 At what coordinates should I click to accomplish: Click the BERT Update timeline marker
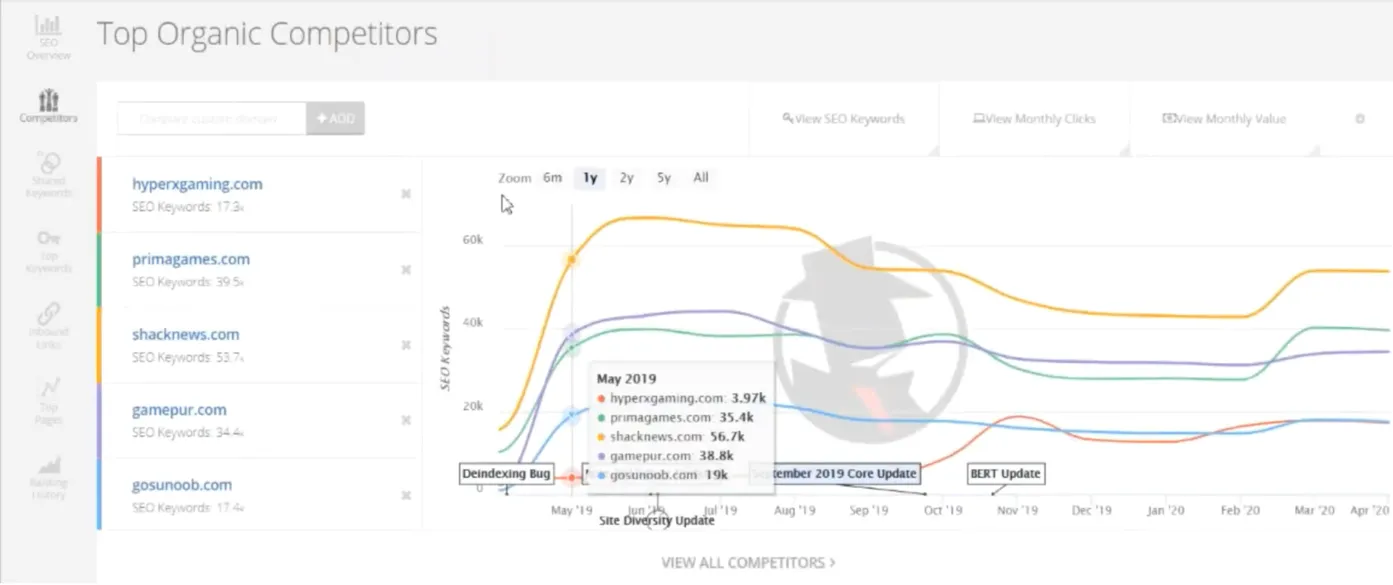coord(1006,474)
